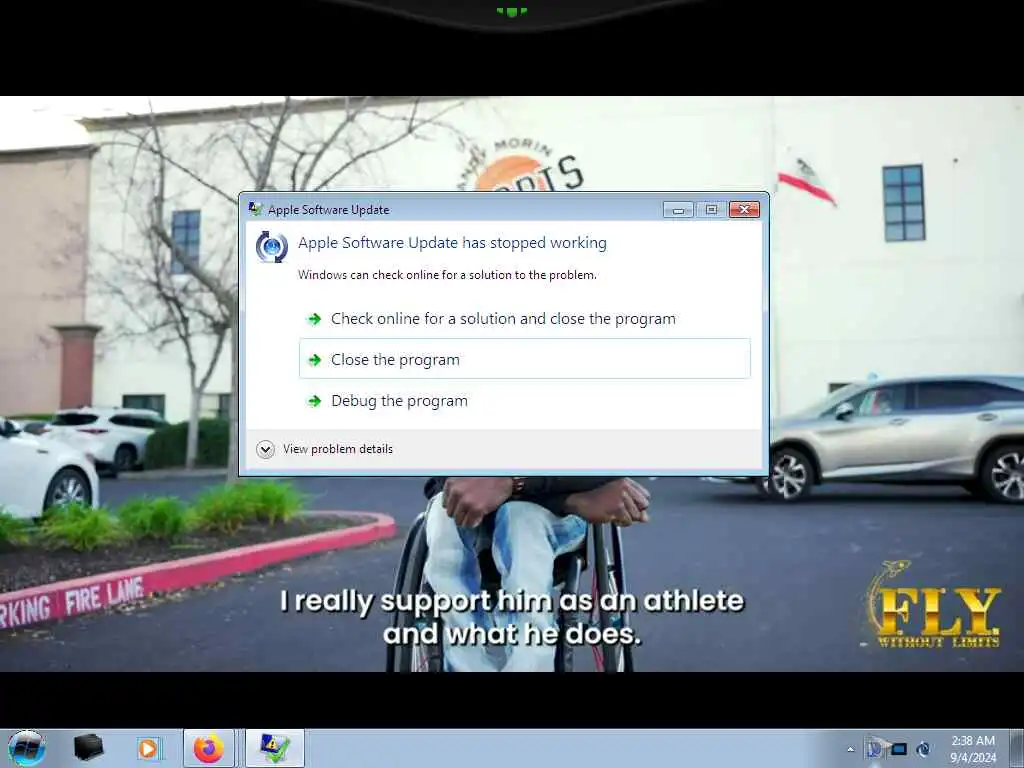Launch Windows Media Player from taskbar

coord(148,748)
